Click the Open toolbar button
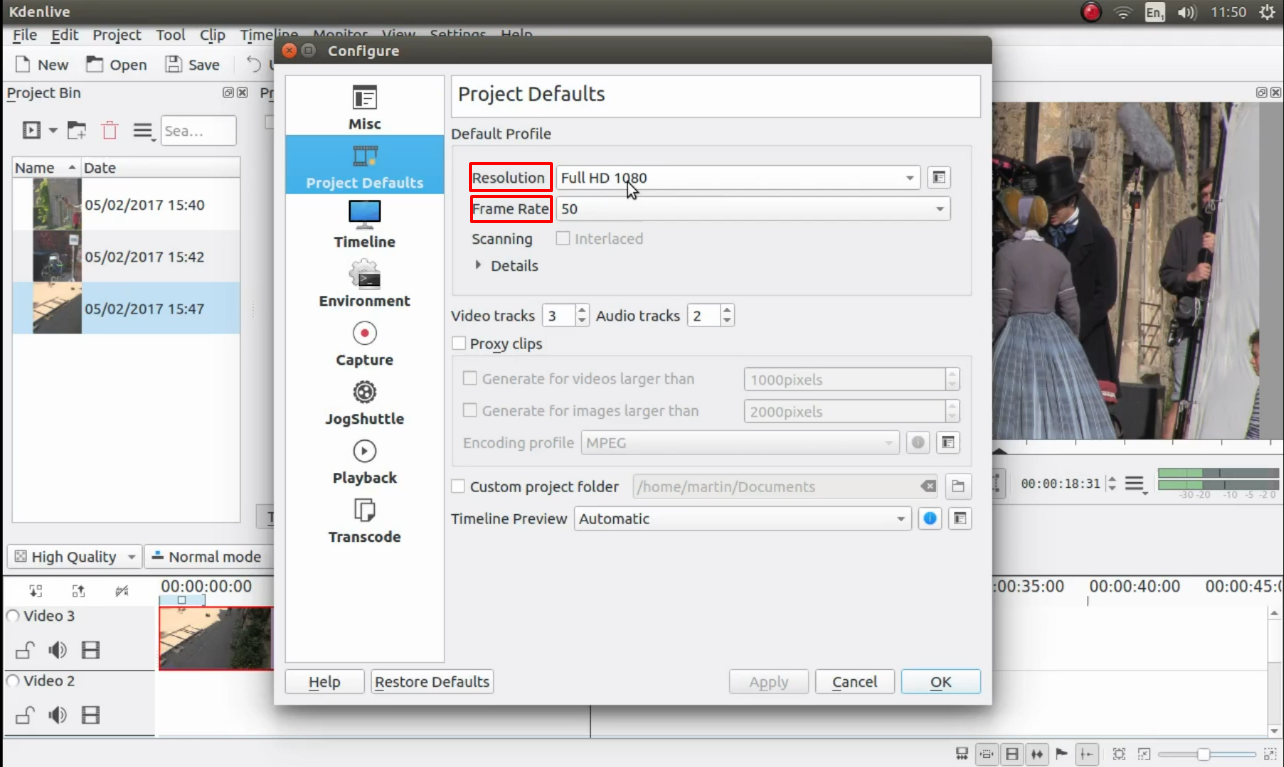Screen dimensions: 1284x767 coord(117,65)
